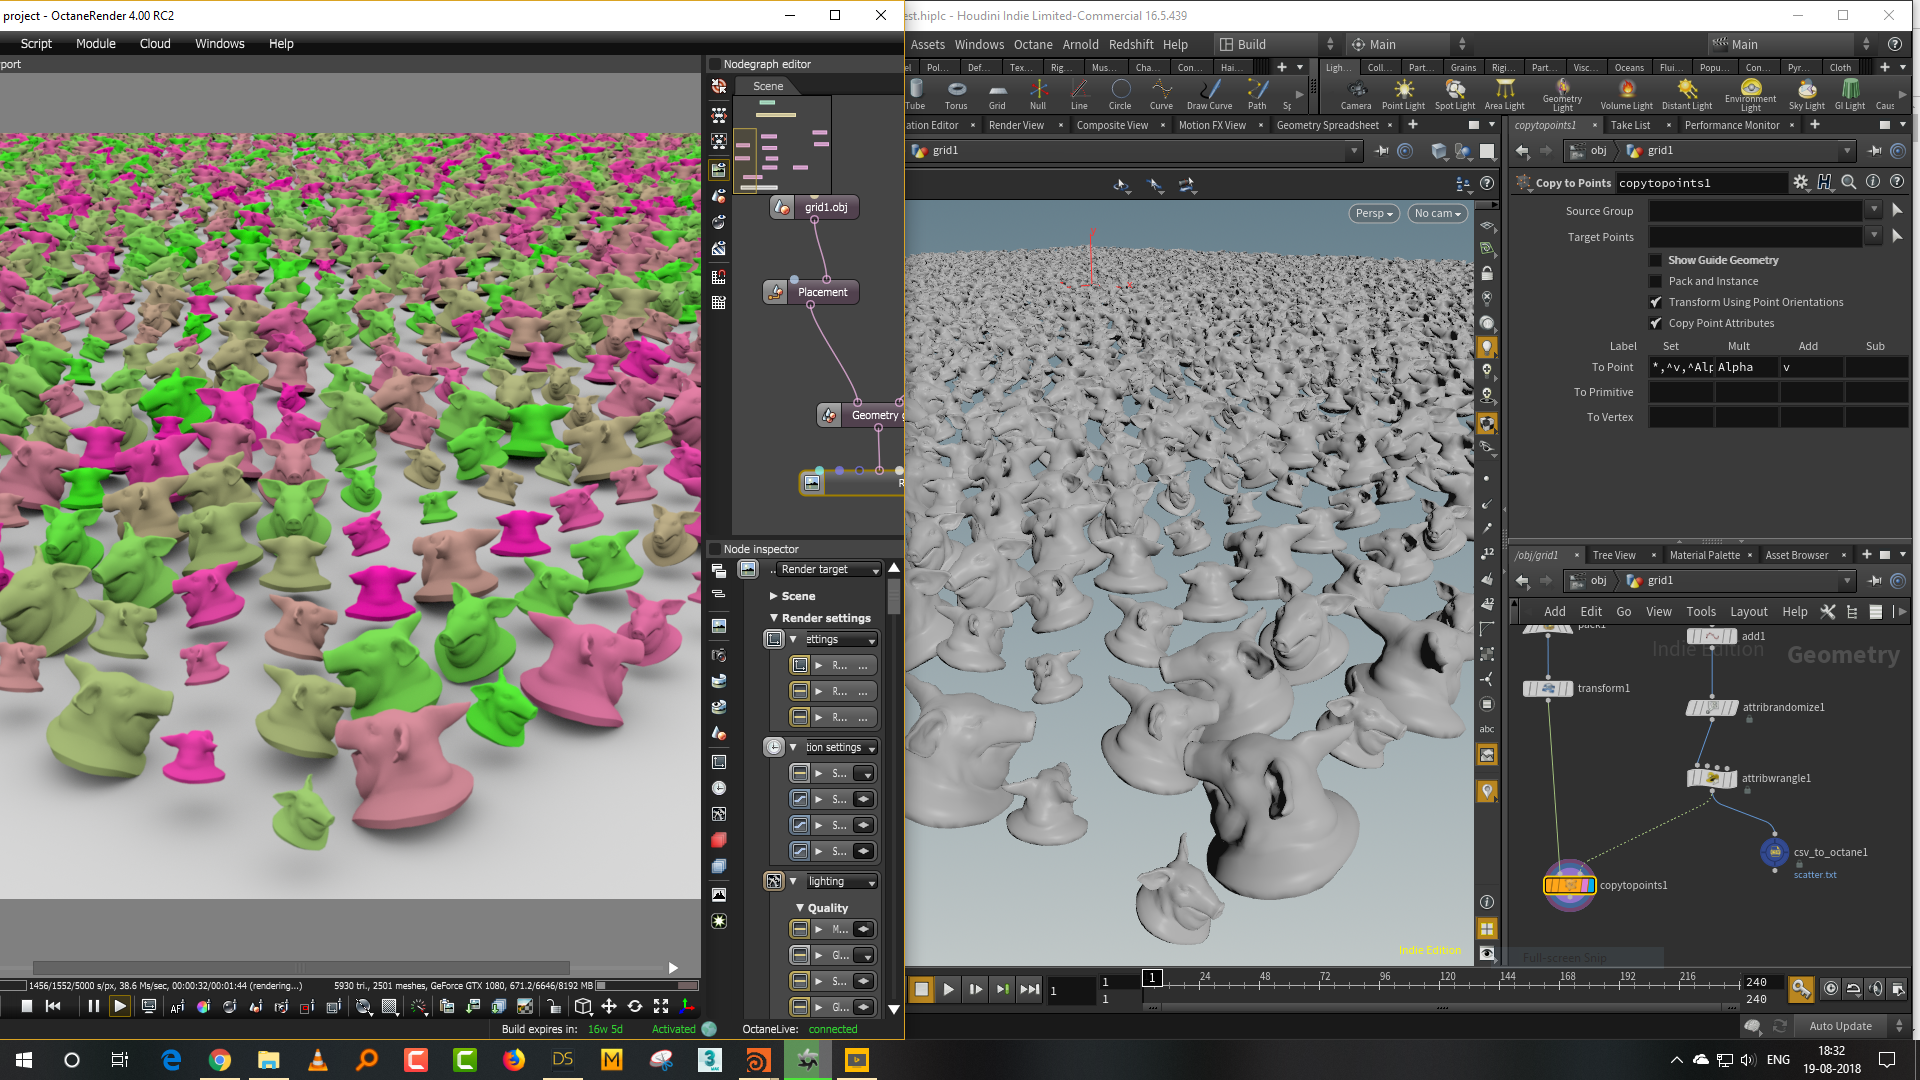Enable Pack and Instance checkbox
This screenshot has width=1920, height=1080.
pos(1656,281)
